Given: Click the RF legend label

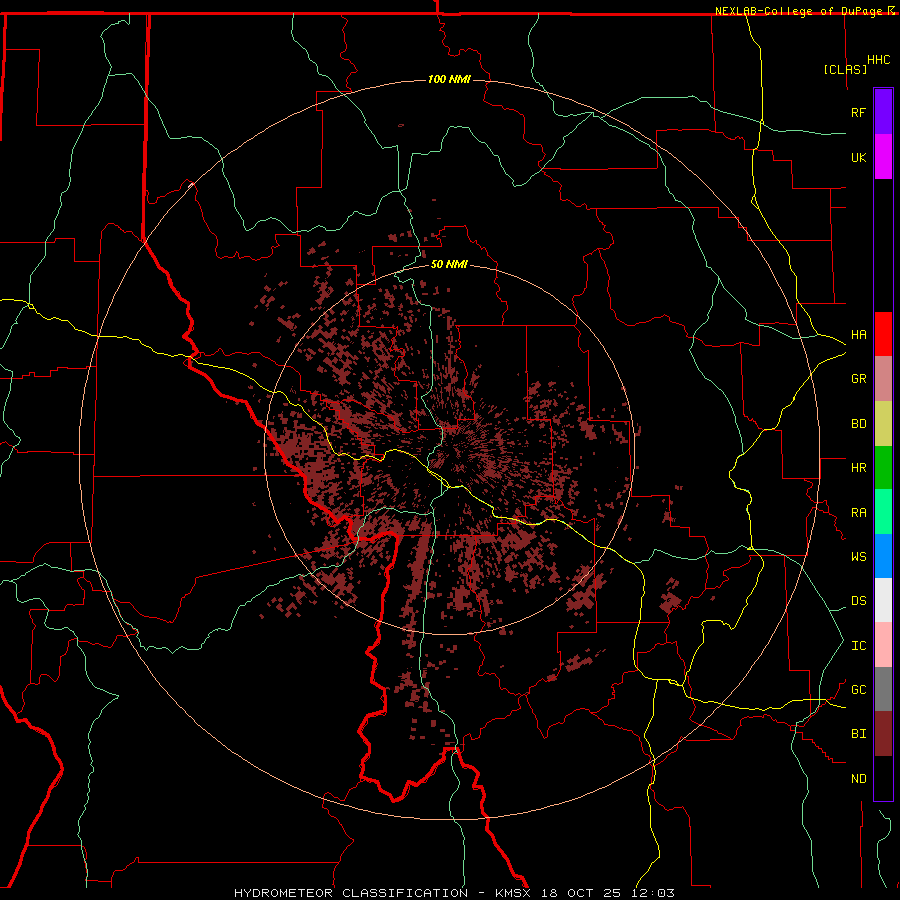Looking at the screenshot, I should 858,112.
